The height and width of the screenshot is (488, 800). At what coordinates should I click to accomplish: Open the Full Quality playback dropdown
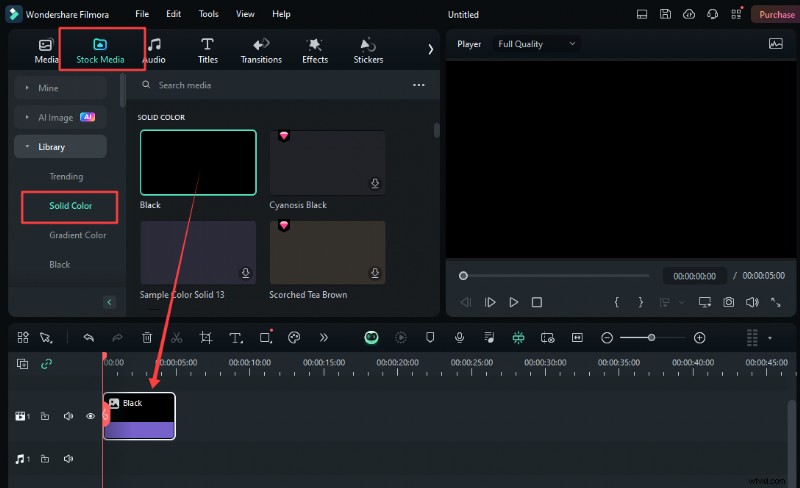click(x=537, y=44)
